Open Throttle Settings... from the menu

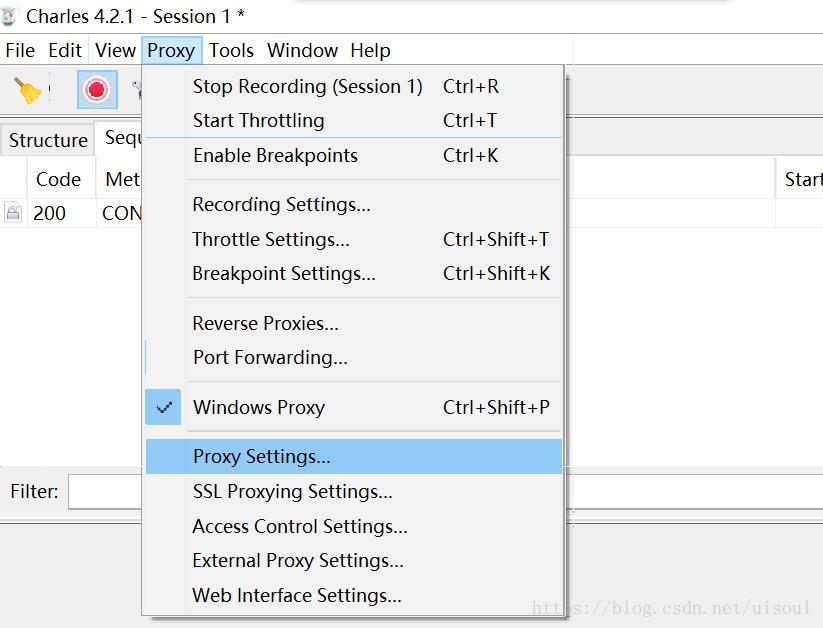pos(353,239)
